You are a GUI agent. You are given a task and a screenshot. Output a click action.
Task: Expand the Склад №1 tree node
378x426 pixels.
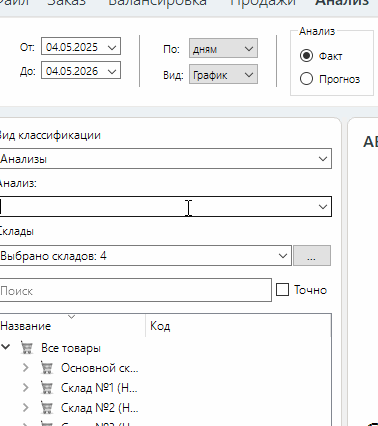click(26, 388)
